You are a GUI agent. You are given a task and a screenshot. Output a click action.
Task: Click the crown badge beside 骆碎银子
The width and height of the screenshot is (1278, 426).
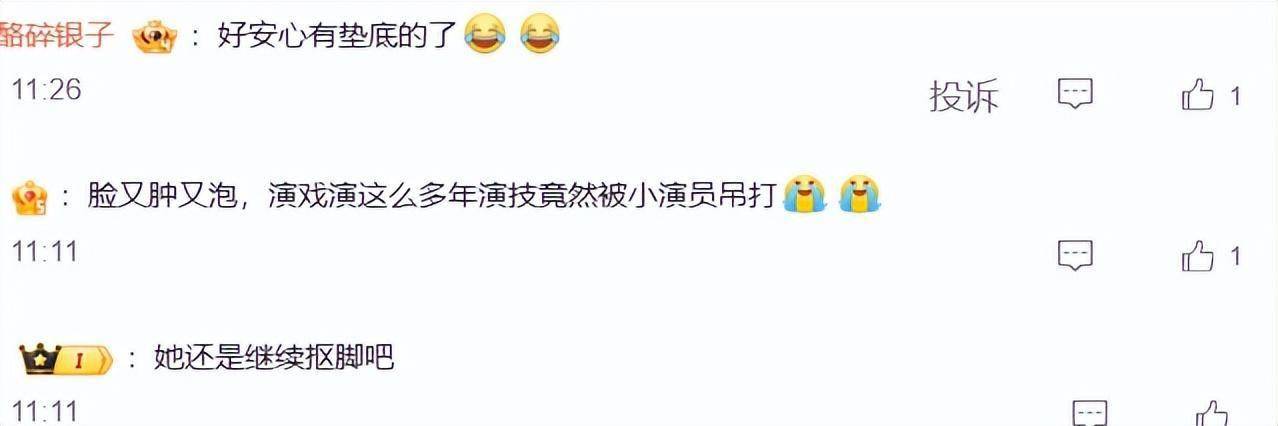click(x=154, y=38)
